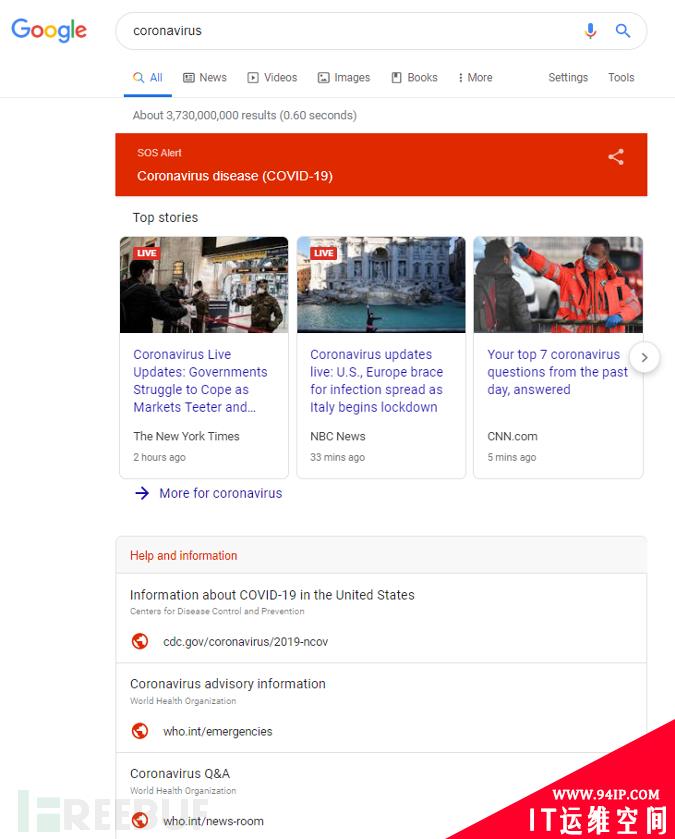
Task: Click the NBC News source label
Action: click(338, 436)
